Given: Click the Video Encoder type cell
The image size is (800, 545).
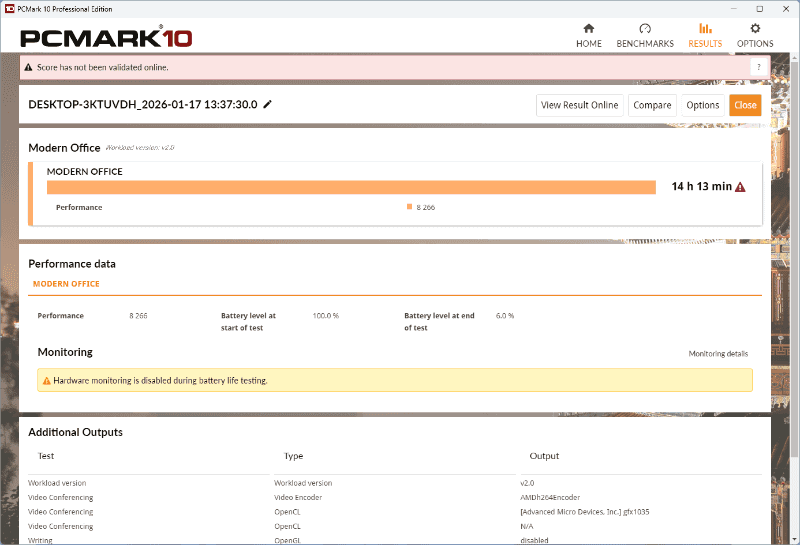Looking at the screenshot, I should click(x=298, y=497).
